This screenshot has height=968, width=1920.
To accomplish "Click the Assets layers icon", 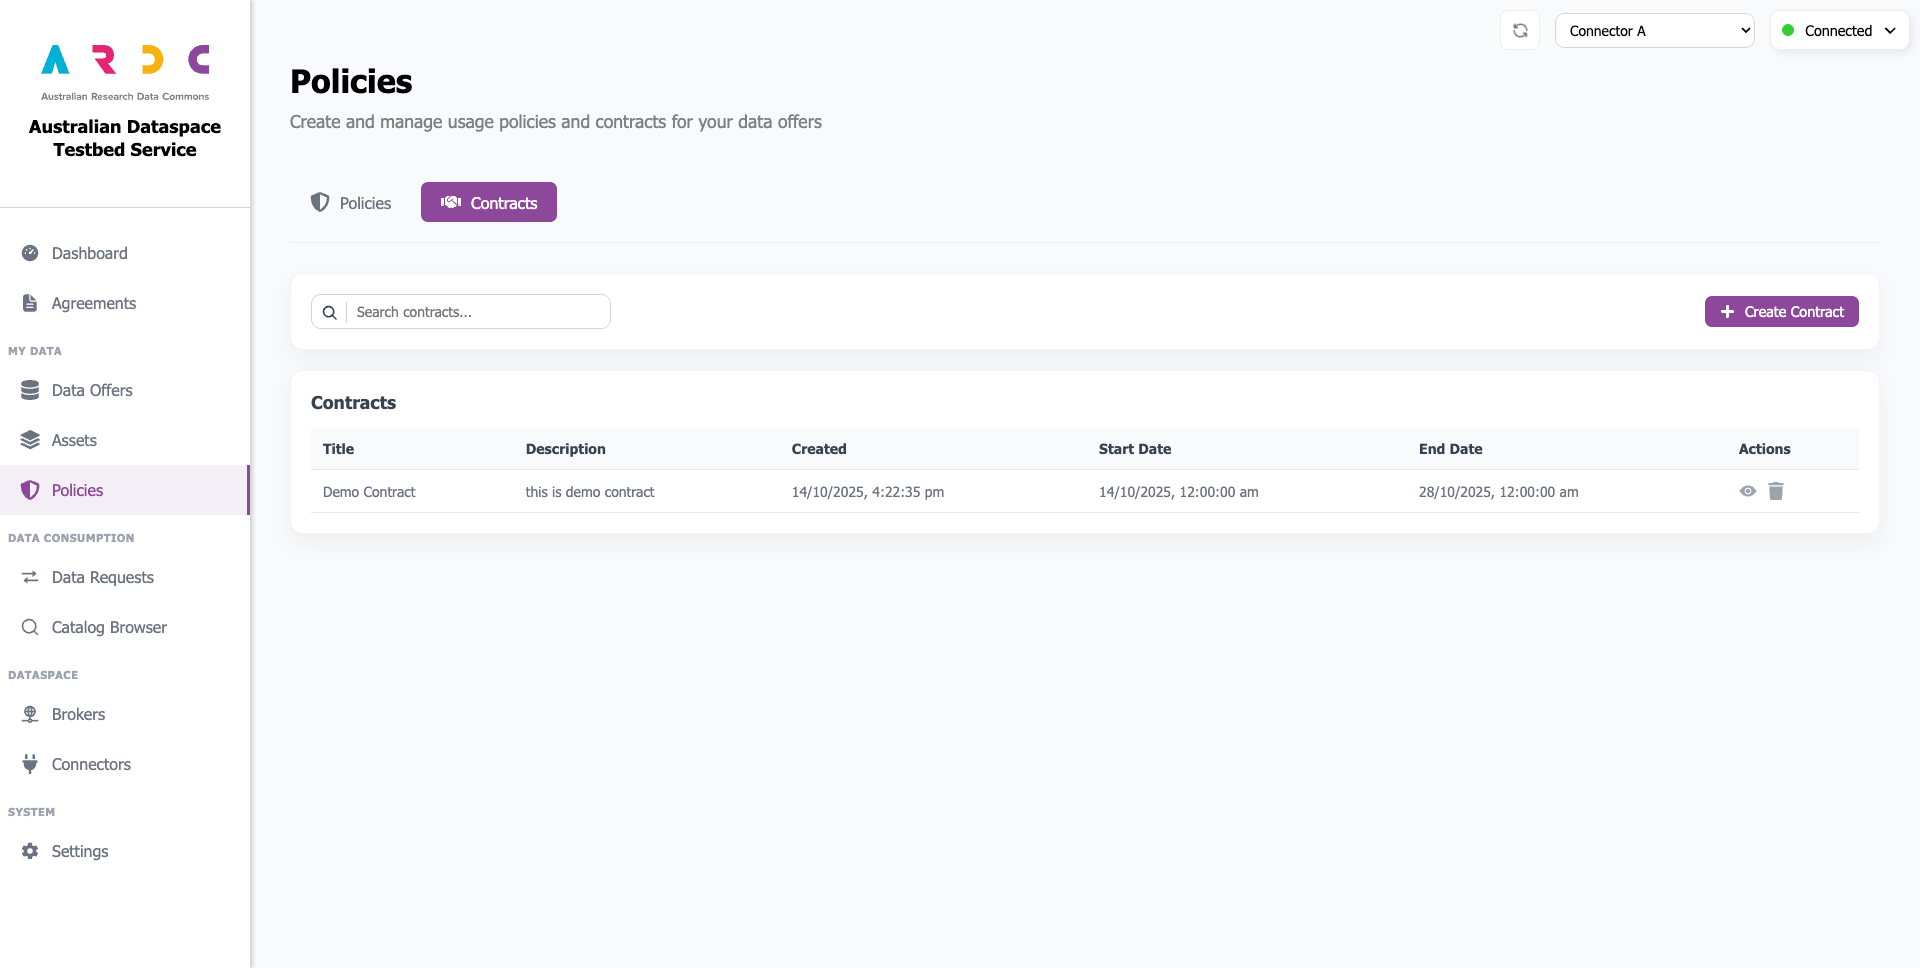I will coord(30,440).
